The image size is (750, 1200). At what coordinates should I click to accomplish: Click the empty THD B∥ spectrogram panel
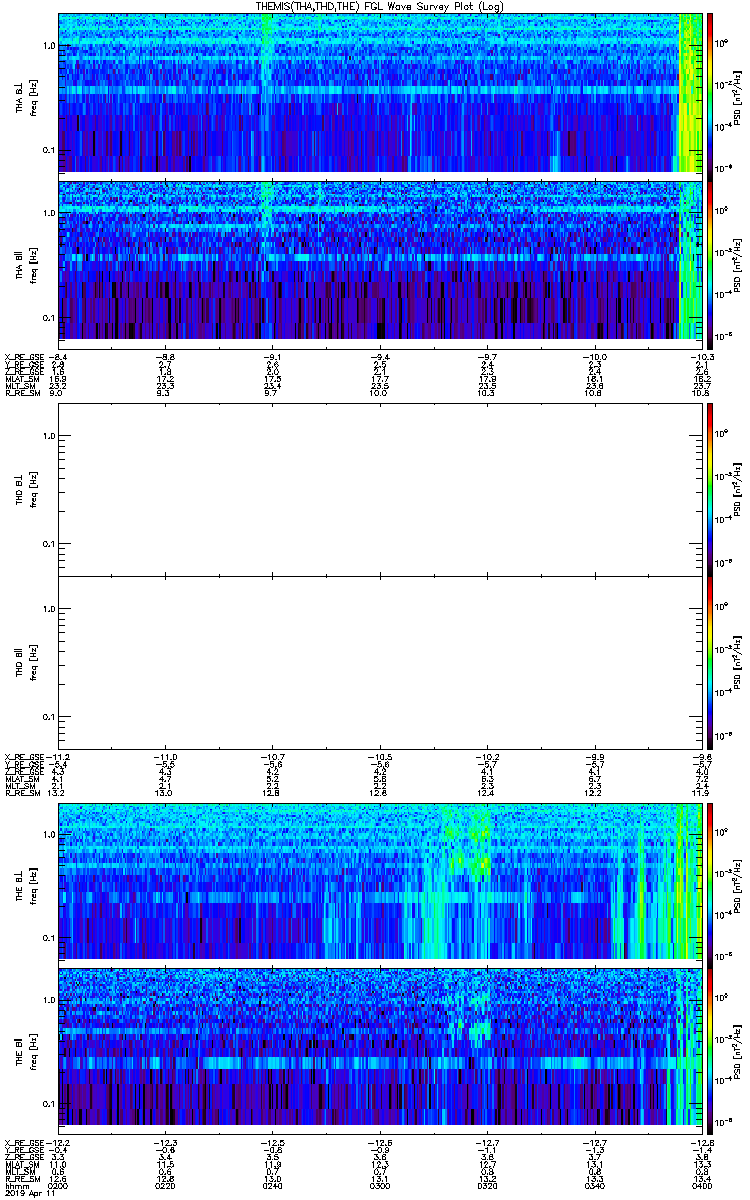pos(382,662)
